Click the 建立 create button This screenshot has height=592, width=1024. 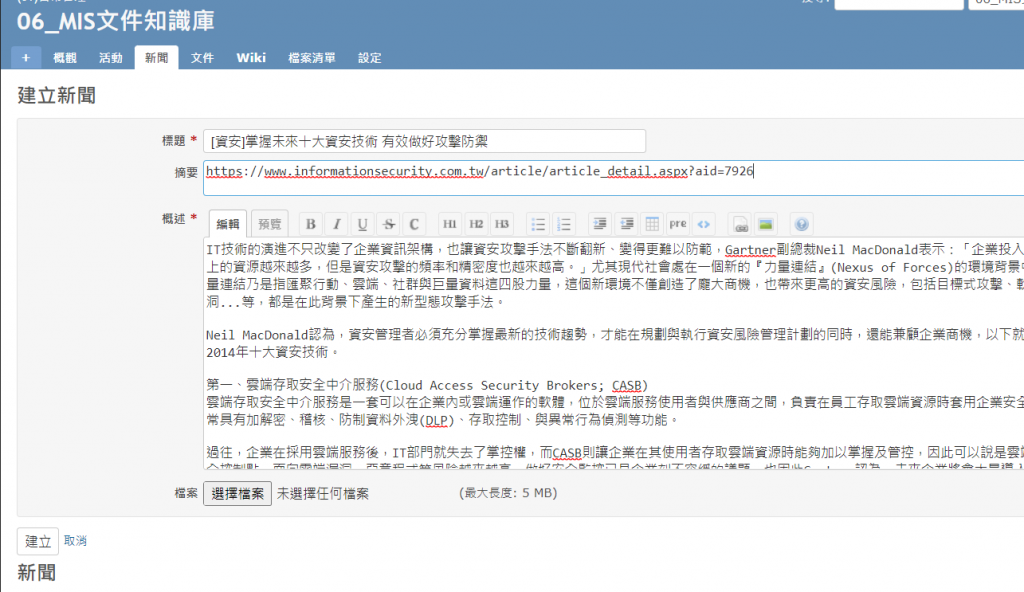[x=38, y=541]
